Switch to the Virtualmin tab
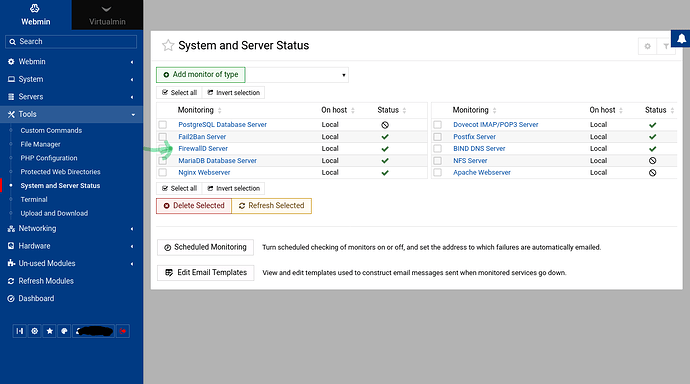Viewport: 690px width, 384px height. click(x=107, y=15)
